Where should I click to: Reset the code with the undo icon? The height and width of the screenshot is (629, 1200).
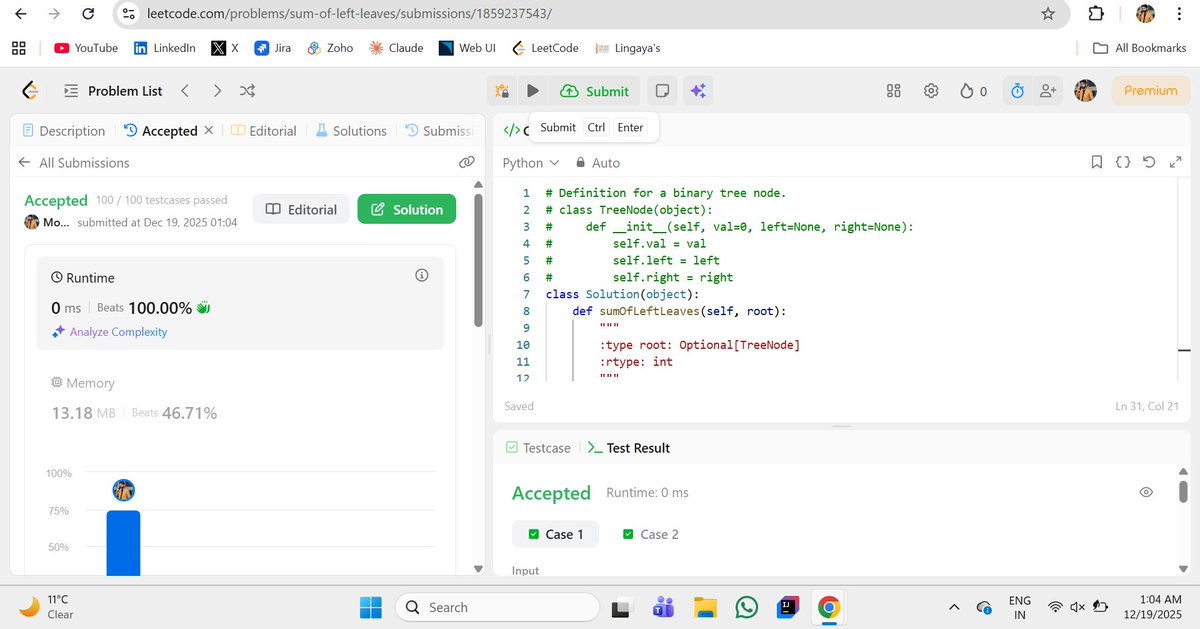click(x=1148, y=161)
